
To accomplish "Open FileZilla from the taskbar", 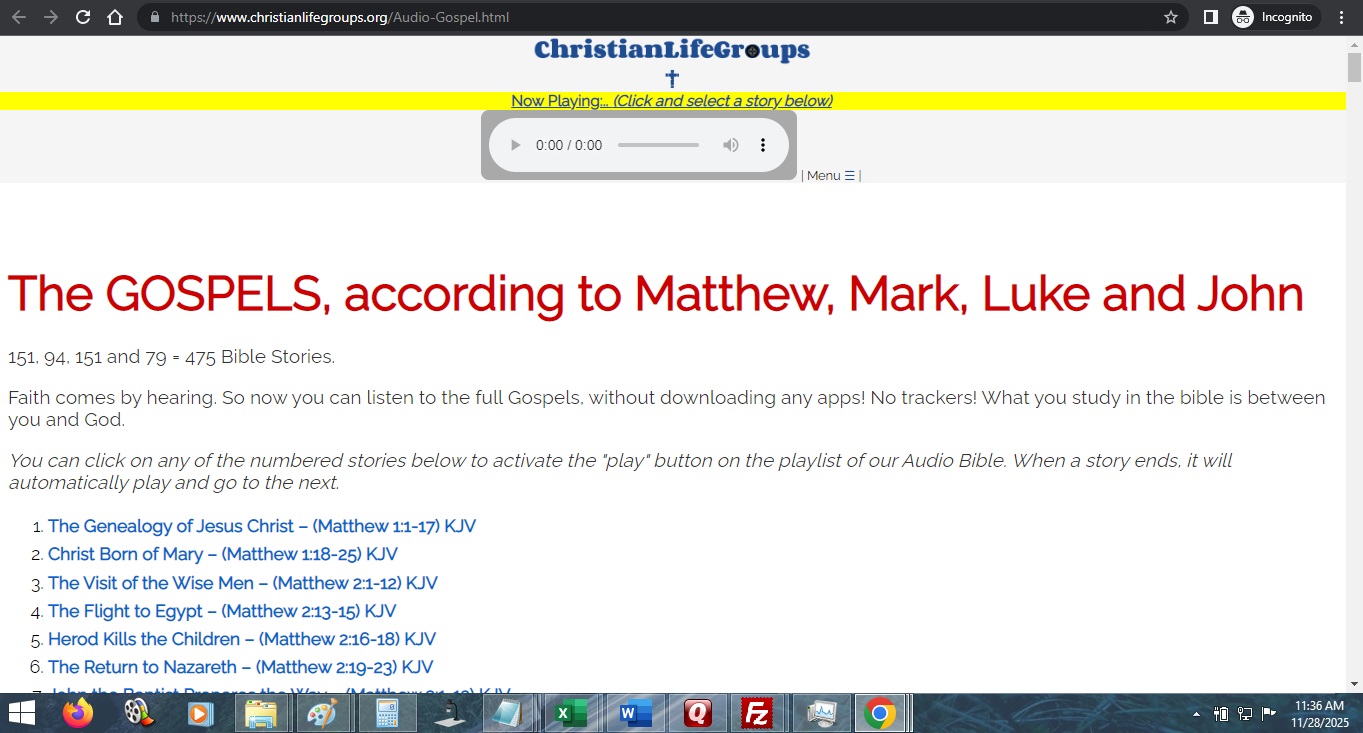I will 758,713.
